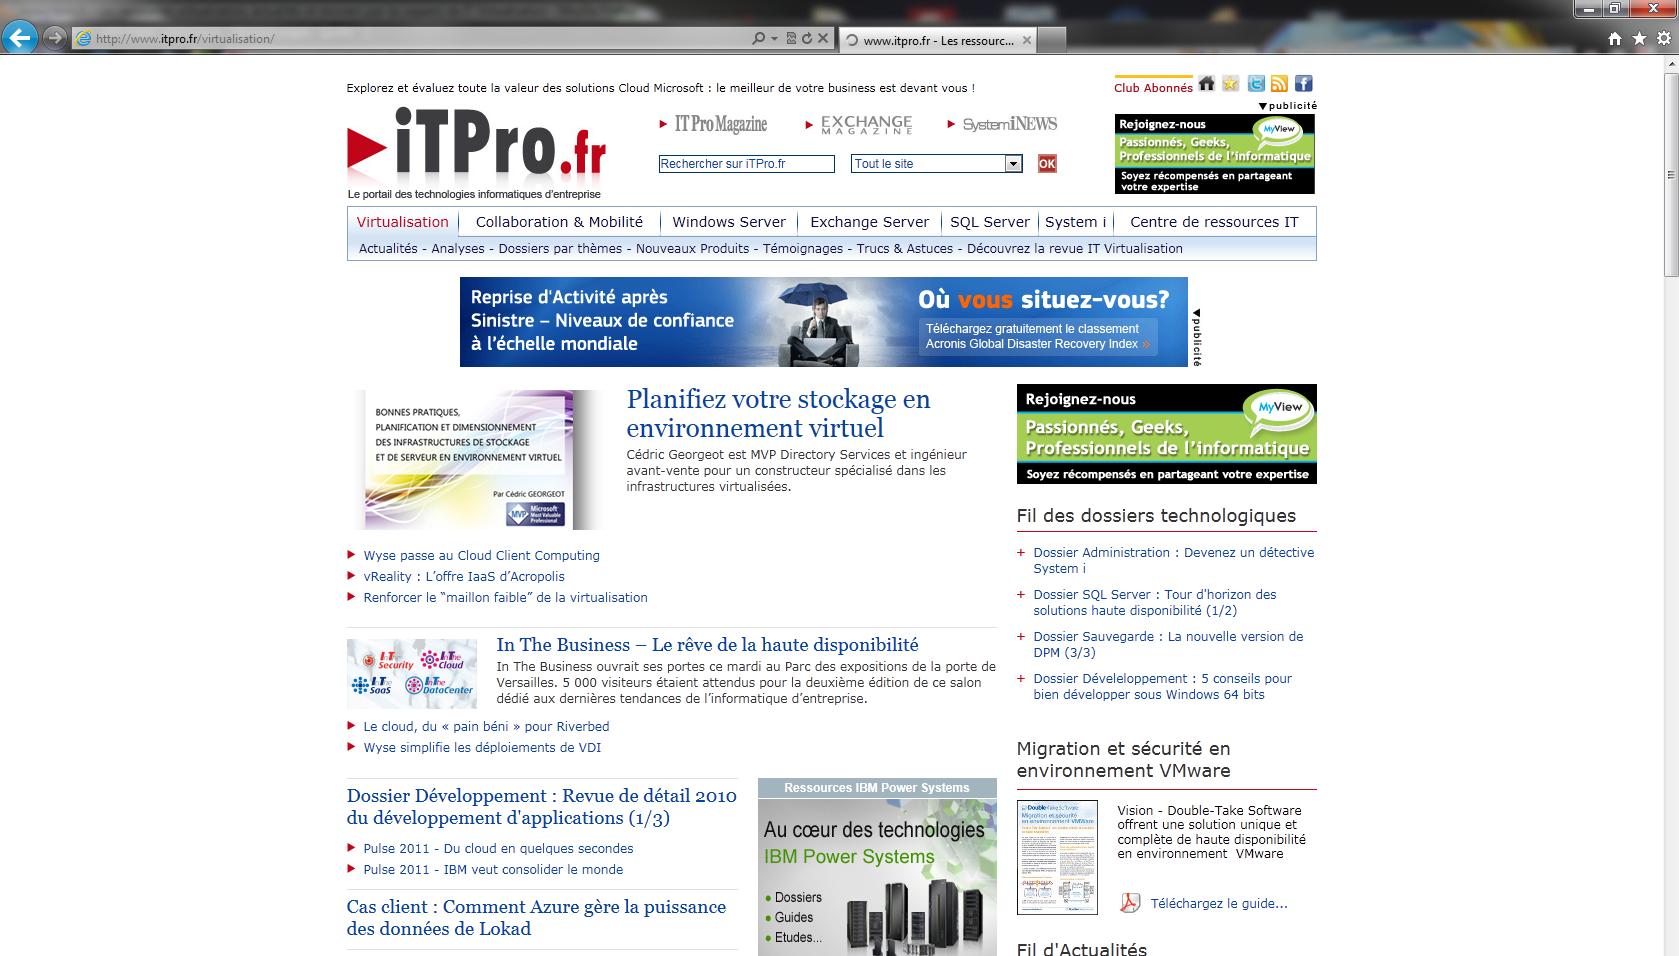Viewport: 1679px width, 956px height.
Task: Open the address bar autocomplete dropdown arrow
Action: click(x=774, y=38)
